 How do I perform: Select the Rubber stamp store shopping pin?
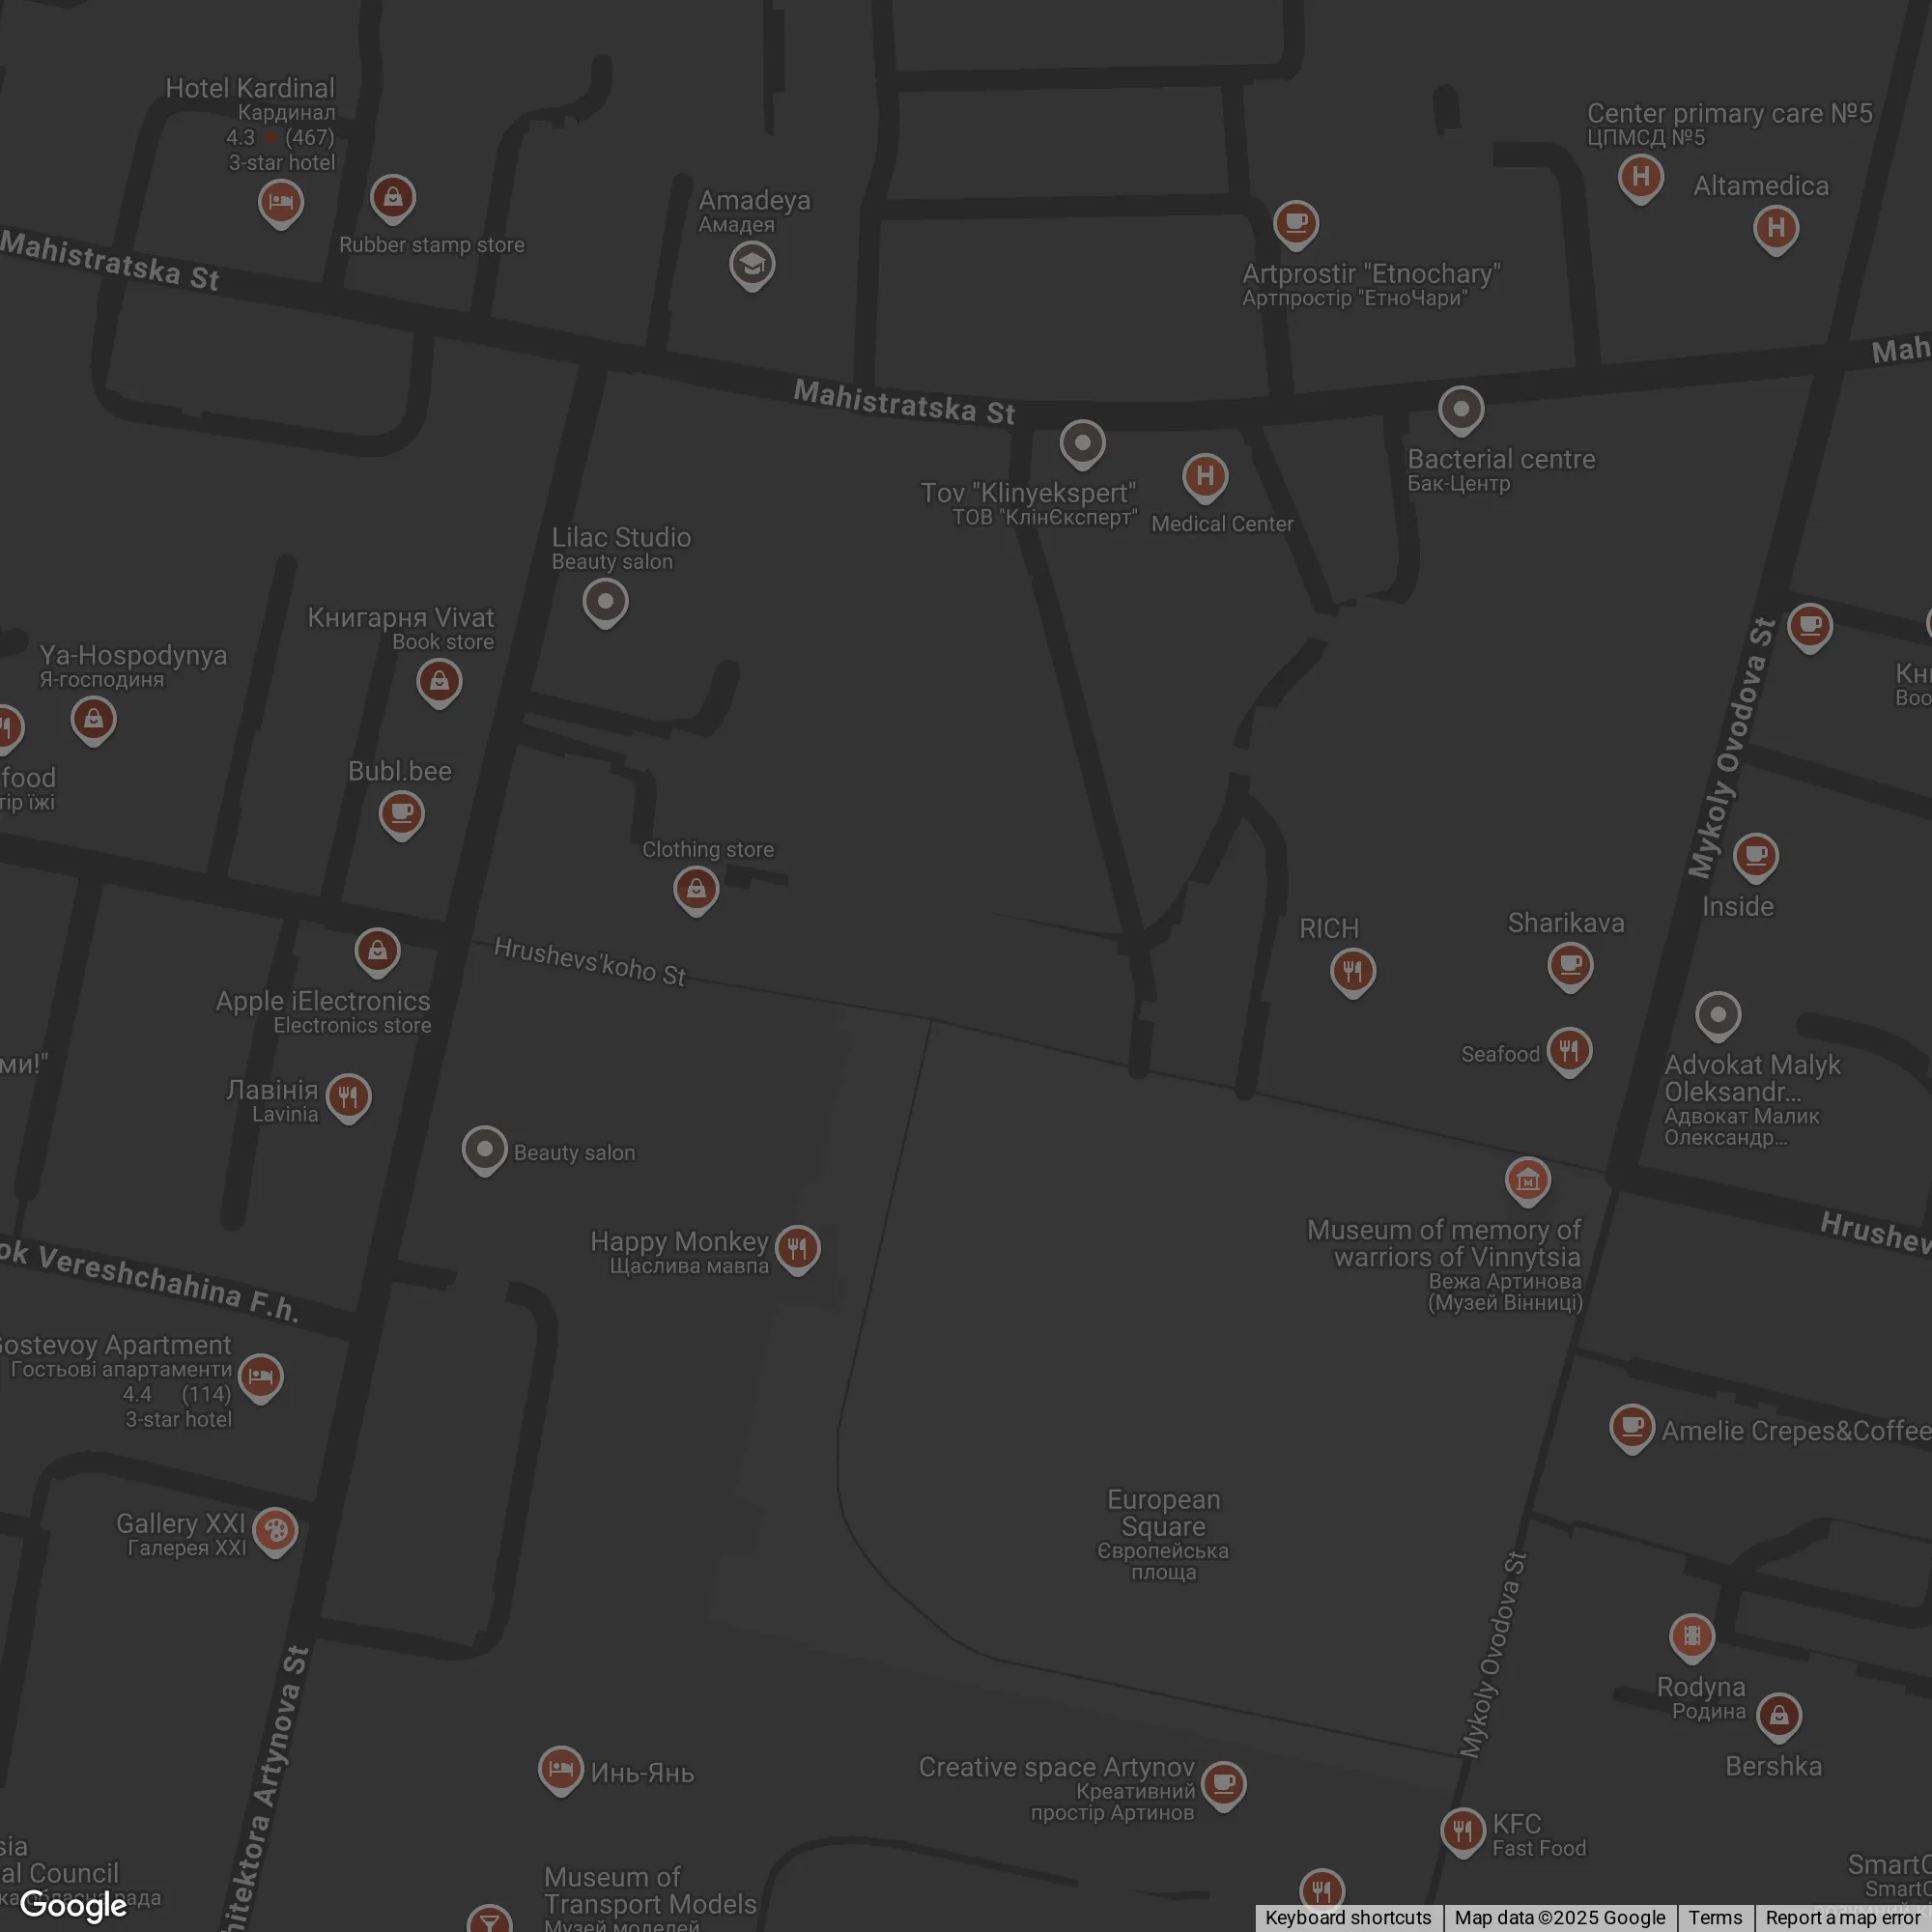tap(393, 198)
